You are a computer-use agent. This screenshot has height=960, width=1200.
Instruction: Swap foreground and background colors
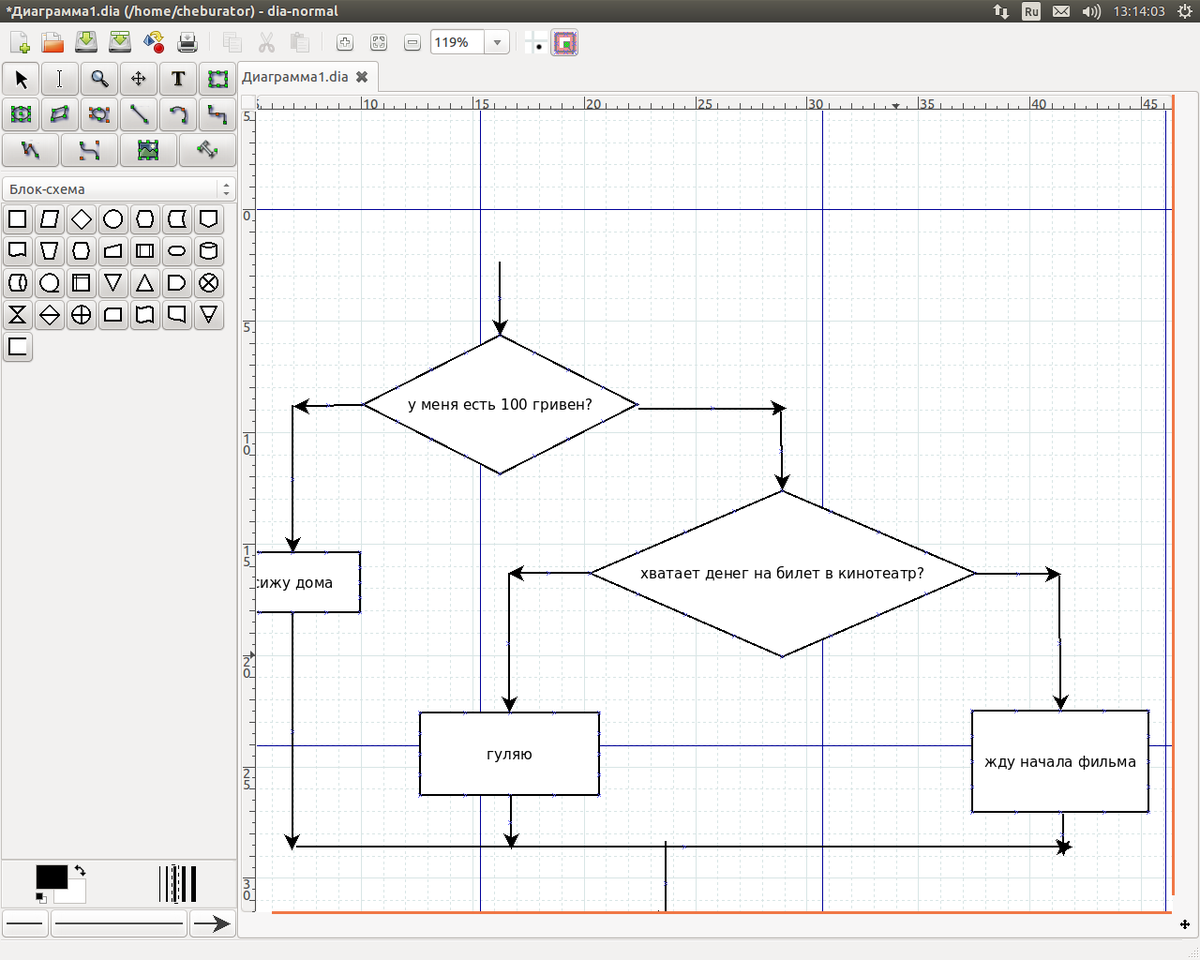click(80, 871)
